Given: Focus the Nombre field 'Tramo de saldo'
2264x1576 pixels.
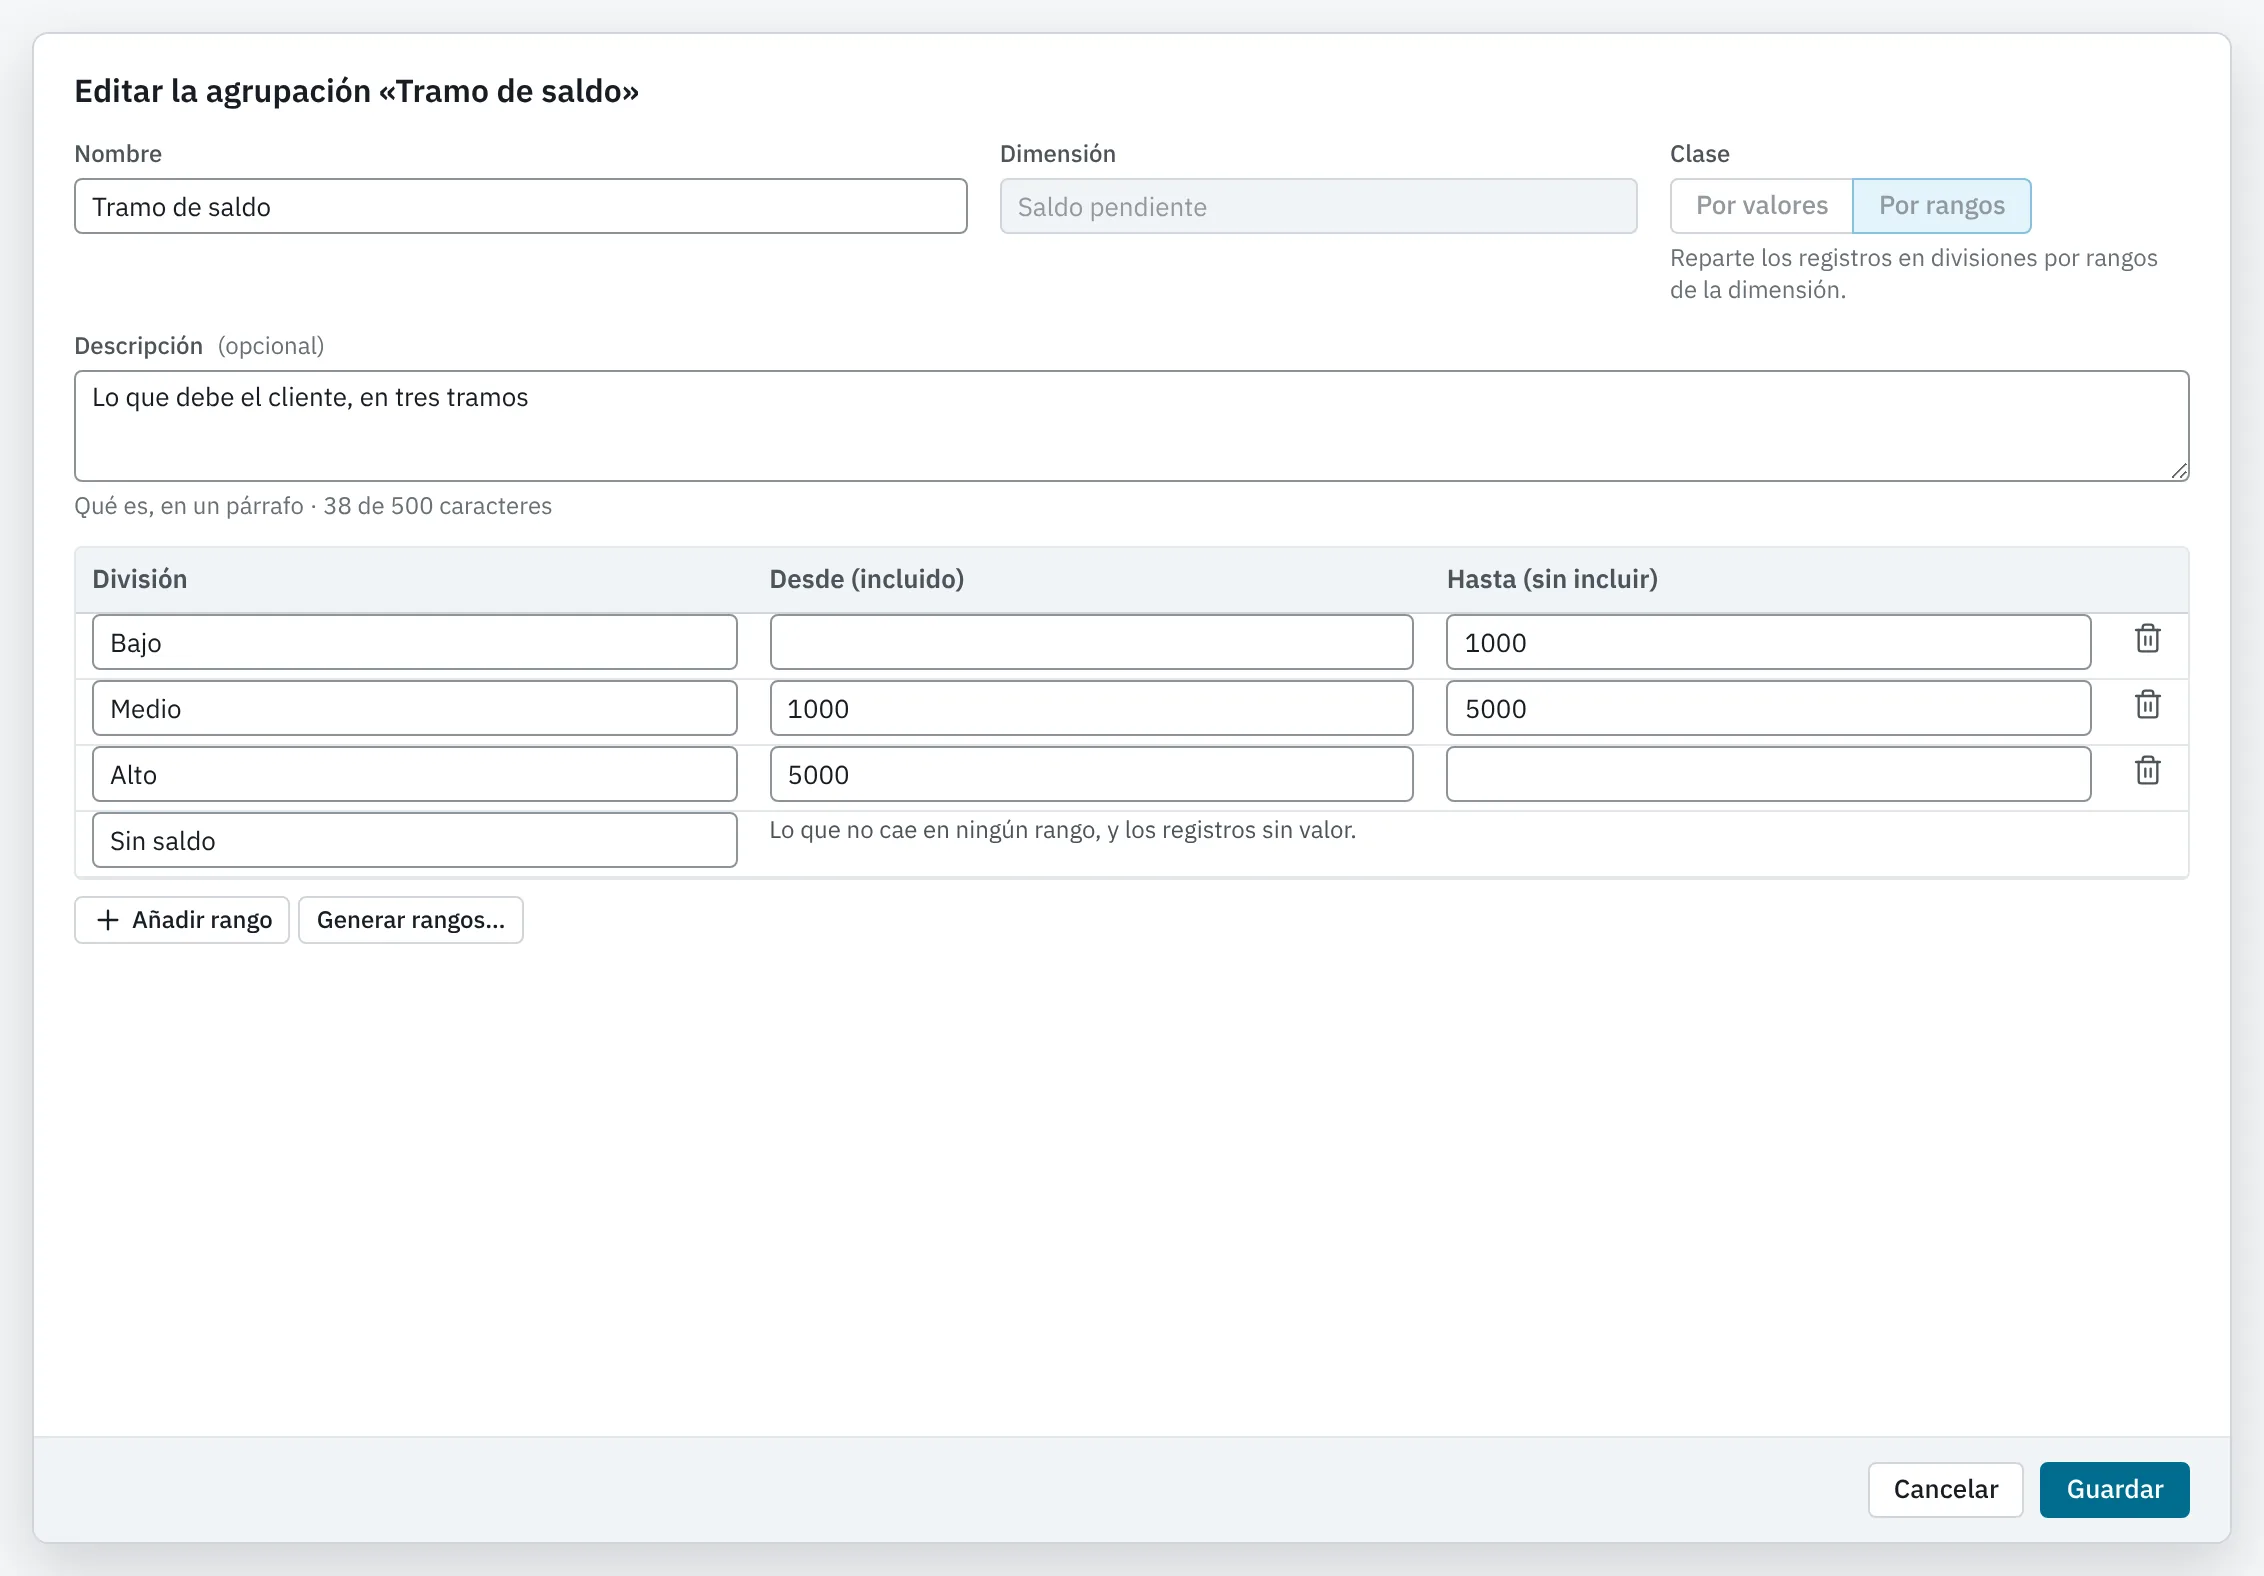Looking at the screenshot, I should point(521,207).
